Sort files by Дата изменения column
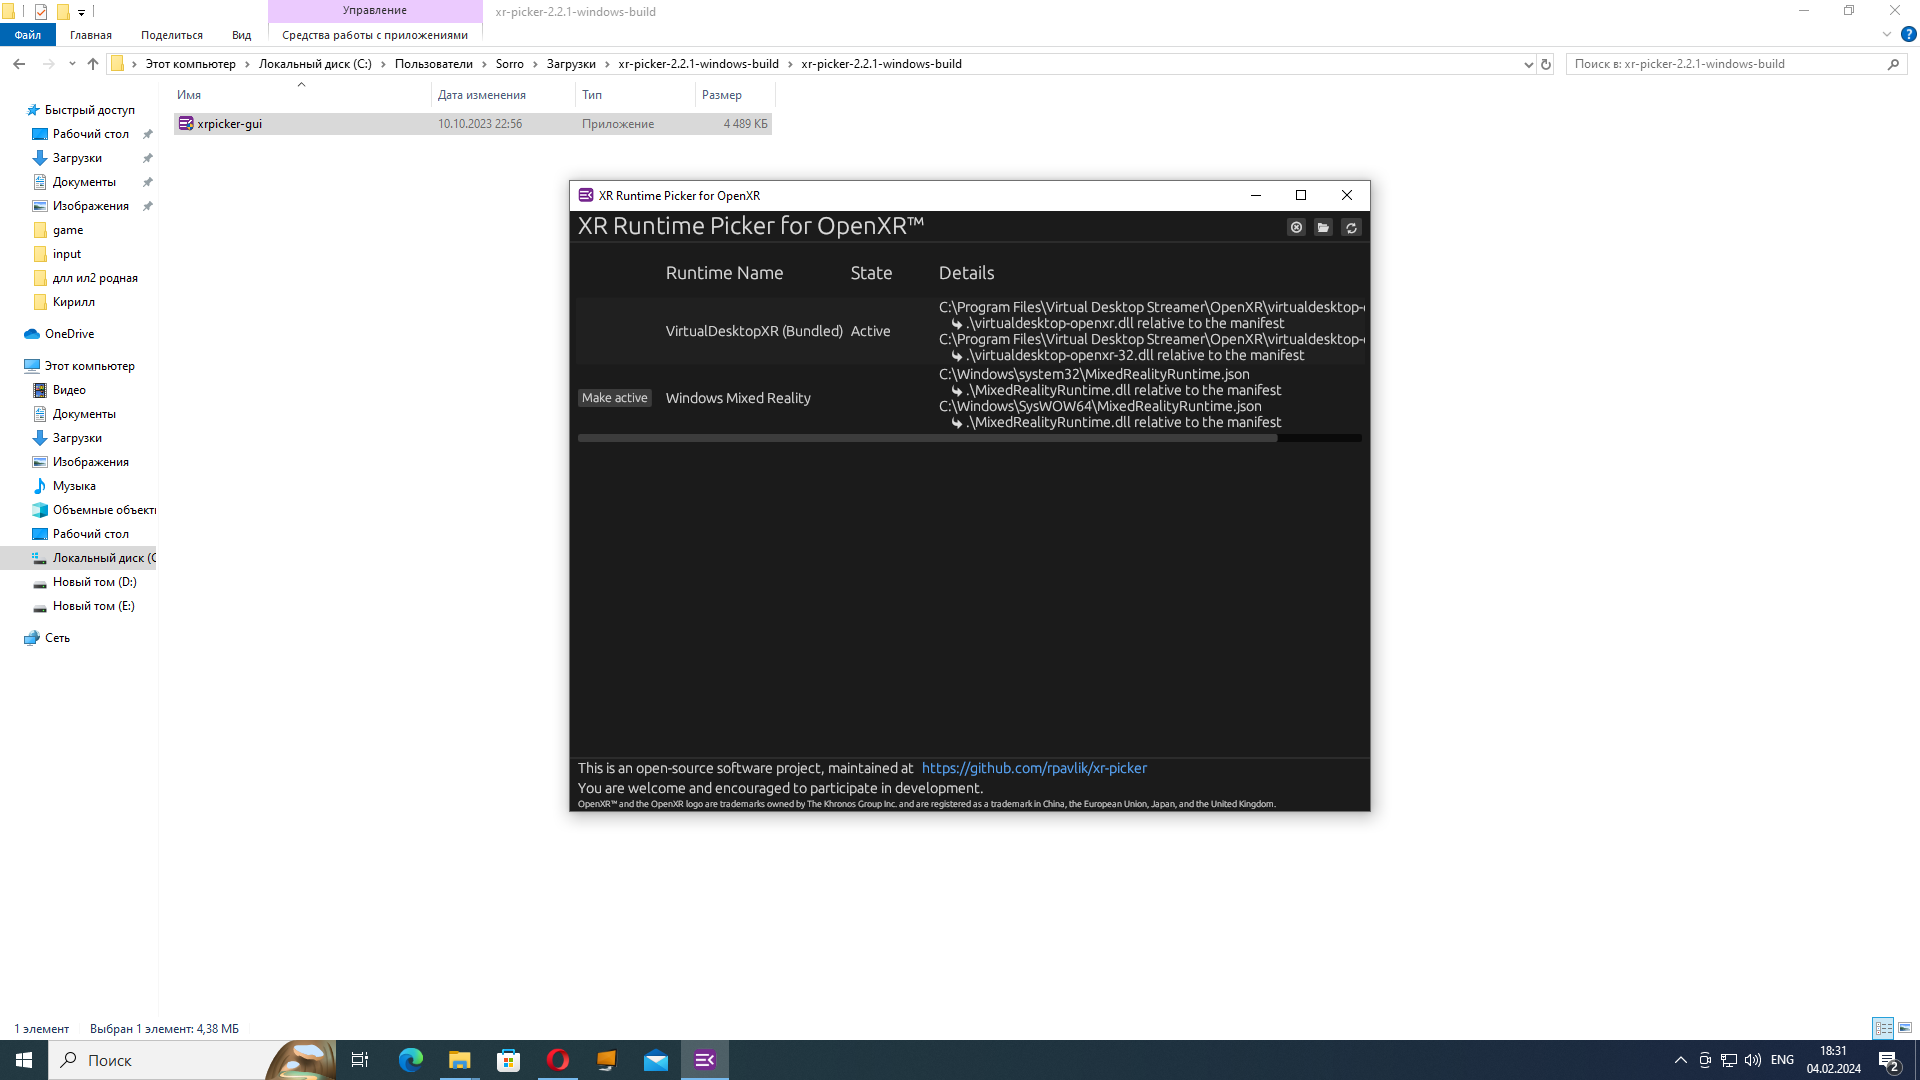 pos(504,95)
